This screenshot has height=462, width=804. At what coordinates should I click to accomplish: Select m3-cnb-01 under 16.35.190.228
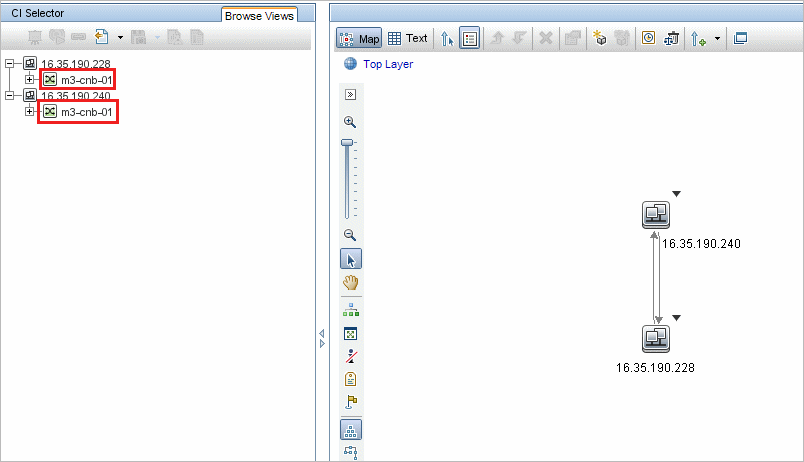(86, 80)
